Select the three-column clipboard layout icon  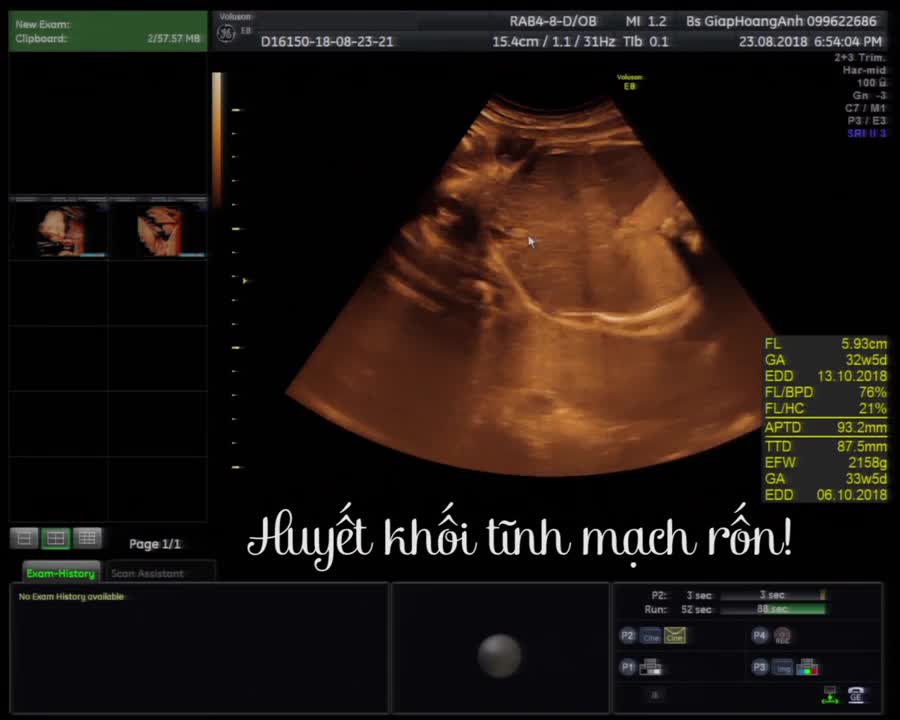point(87,538)
